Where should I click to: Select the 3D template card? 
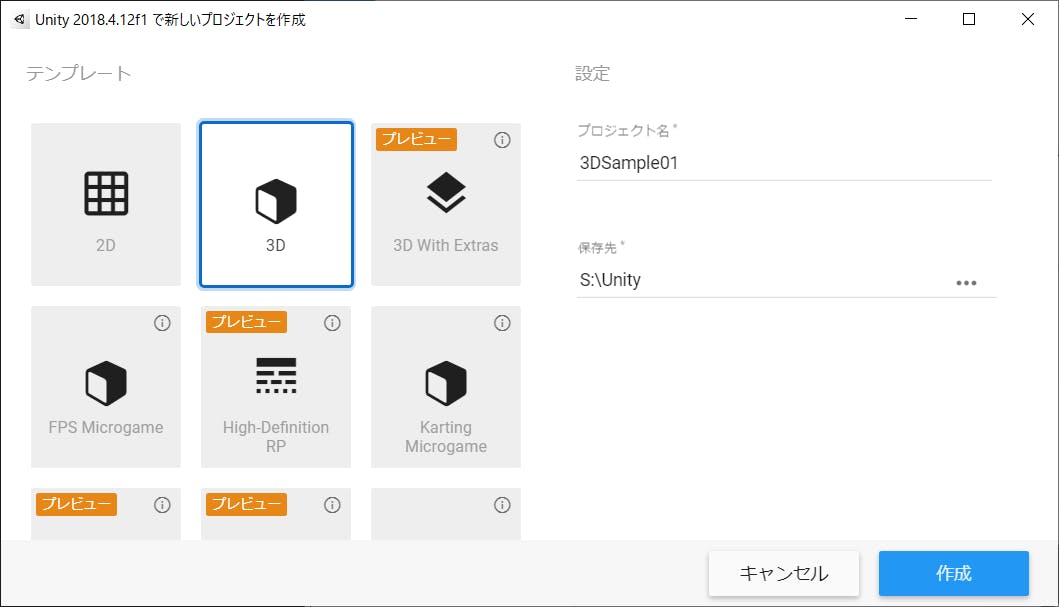coord(276,204)
